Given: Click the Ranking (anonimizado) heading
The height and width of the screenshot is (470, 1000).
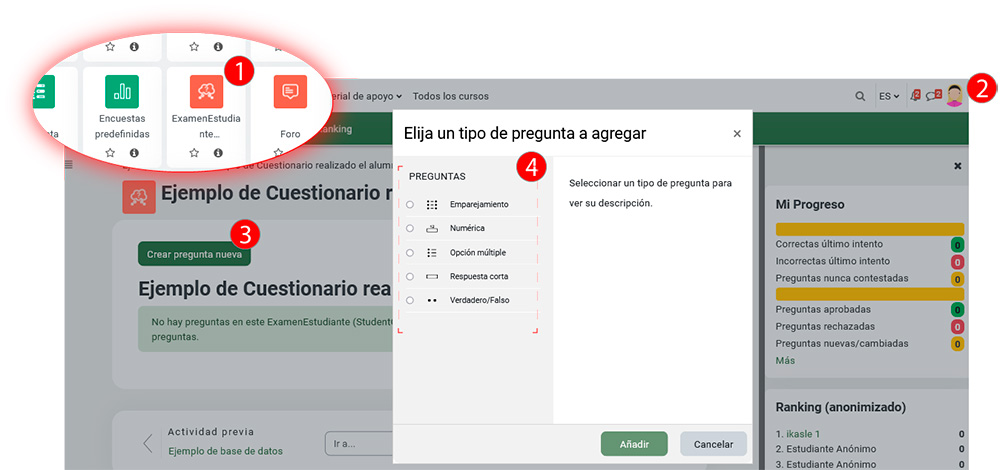Looking at the screenshot, I should pos(841,407).
